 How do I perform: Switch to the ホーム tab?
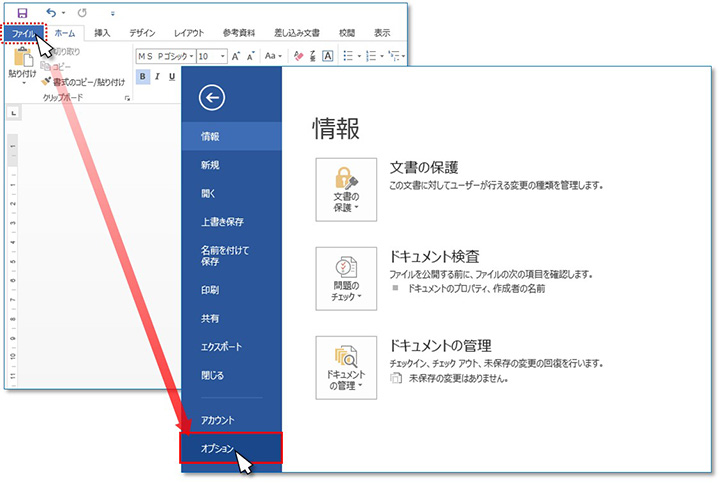[x=65, y=33]
